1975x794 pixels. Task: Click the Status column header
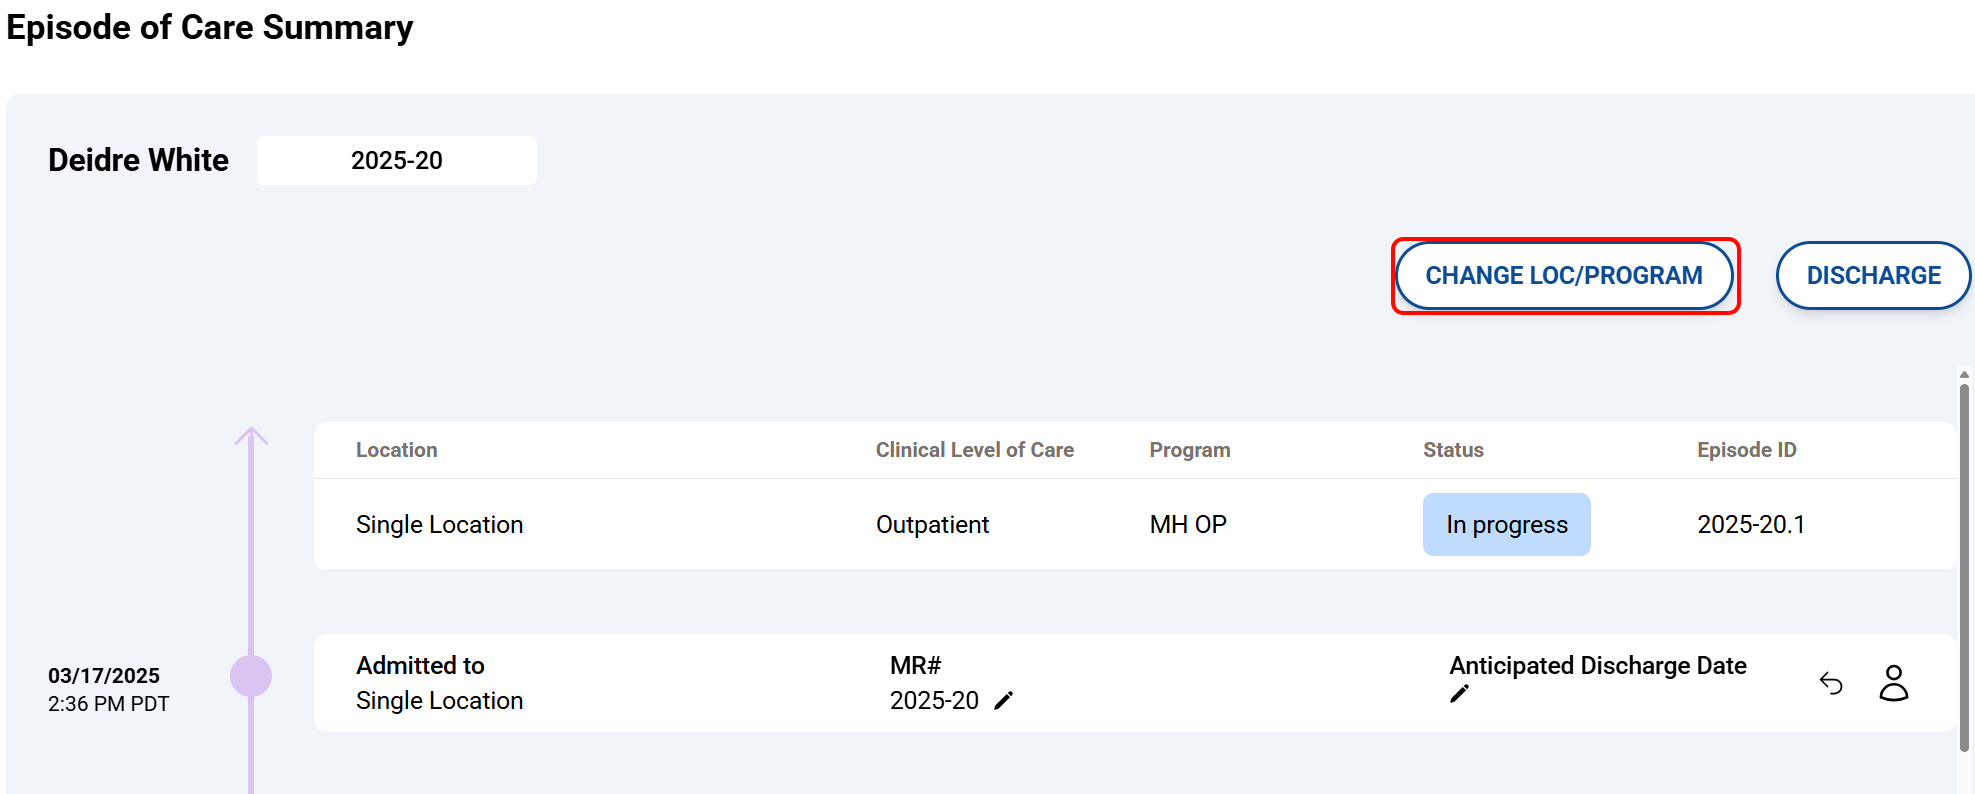point(1453,450)
